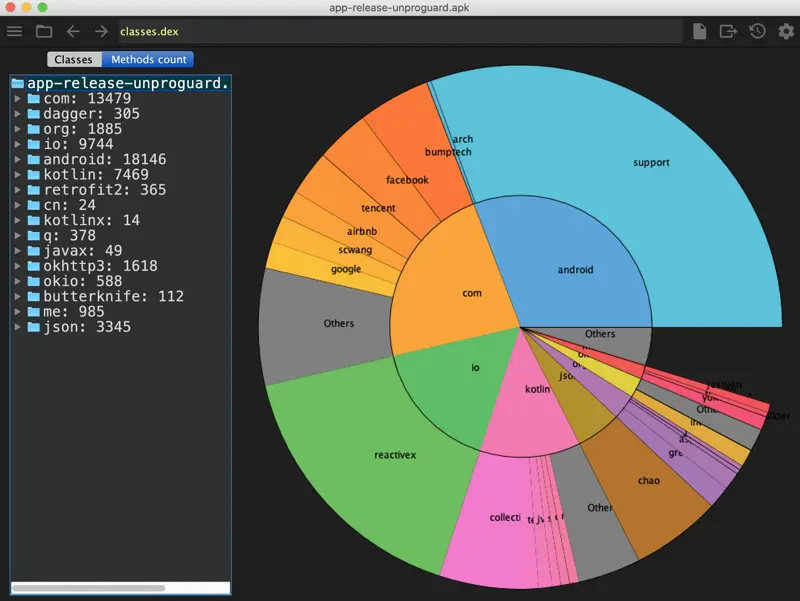Select the butterknife: 112 tree row

pyautogui.click(x=120, y=296)
